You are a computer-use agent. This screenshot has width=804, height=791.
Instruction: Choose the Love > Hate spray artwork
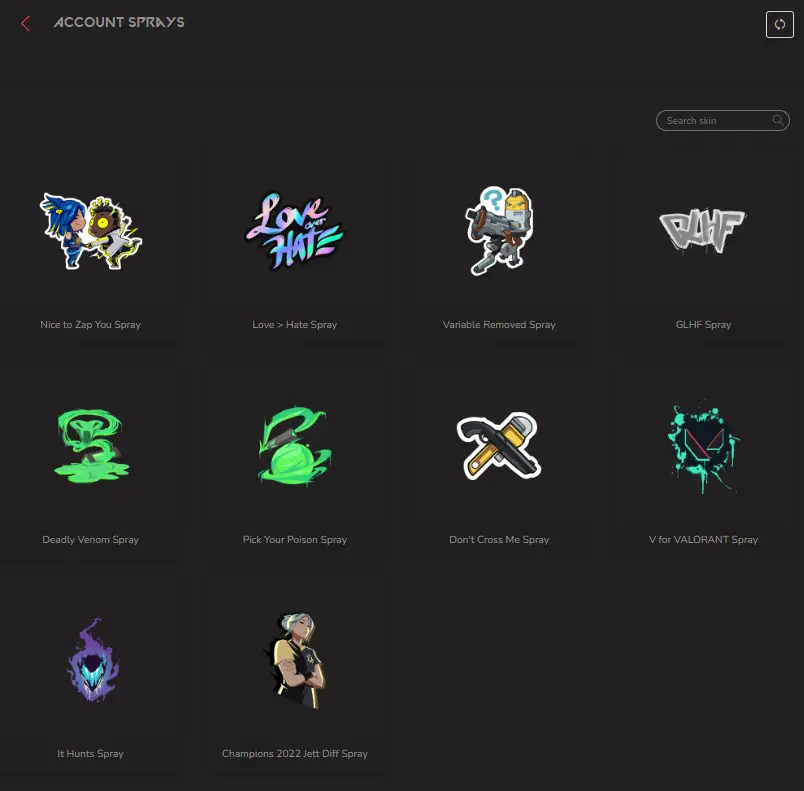295,232
